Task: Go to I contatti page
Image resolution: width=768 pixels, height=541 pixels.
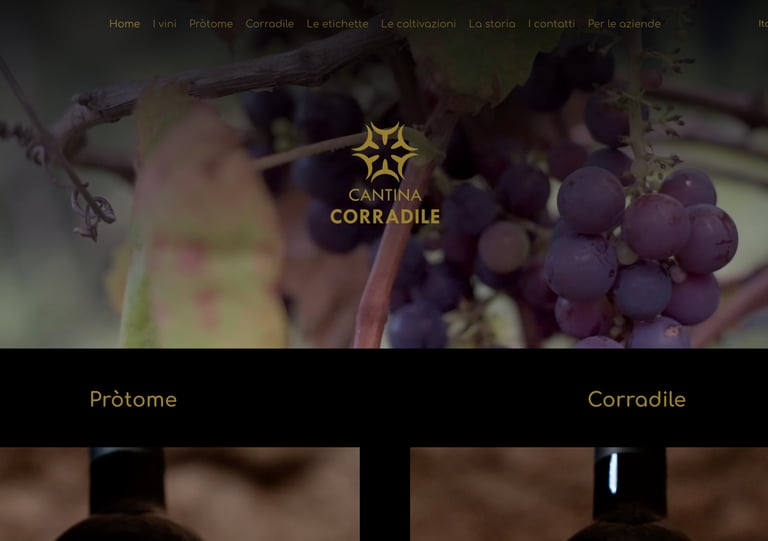Action: pos(552,24)
